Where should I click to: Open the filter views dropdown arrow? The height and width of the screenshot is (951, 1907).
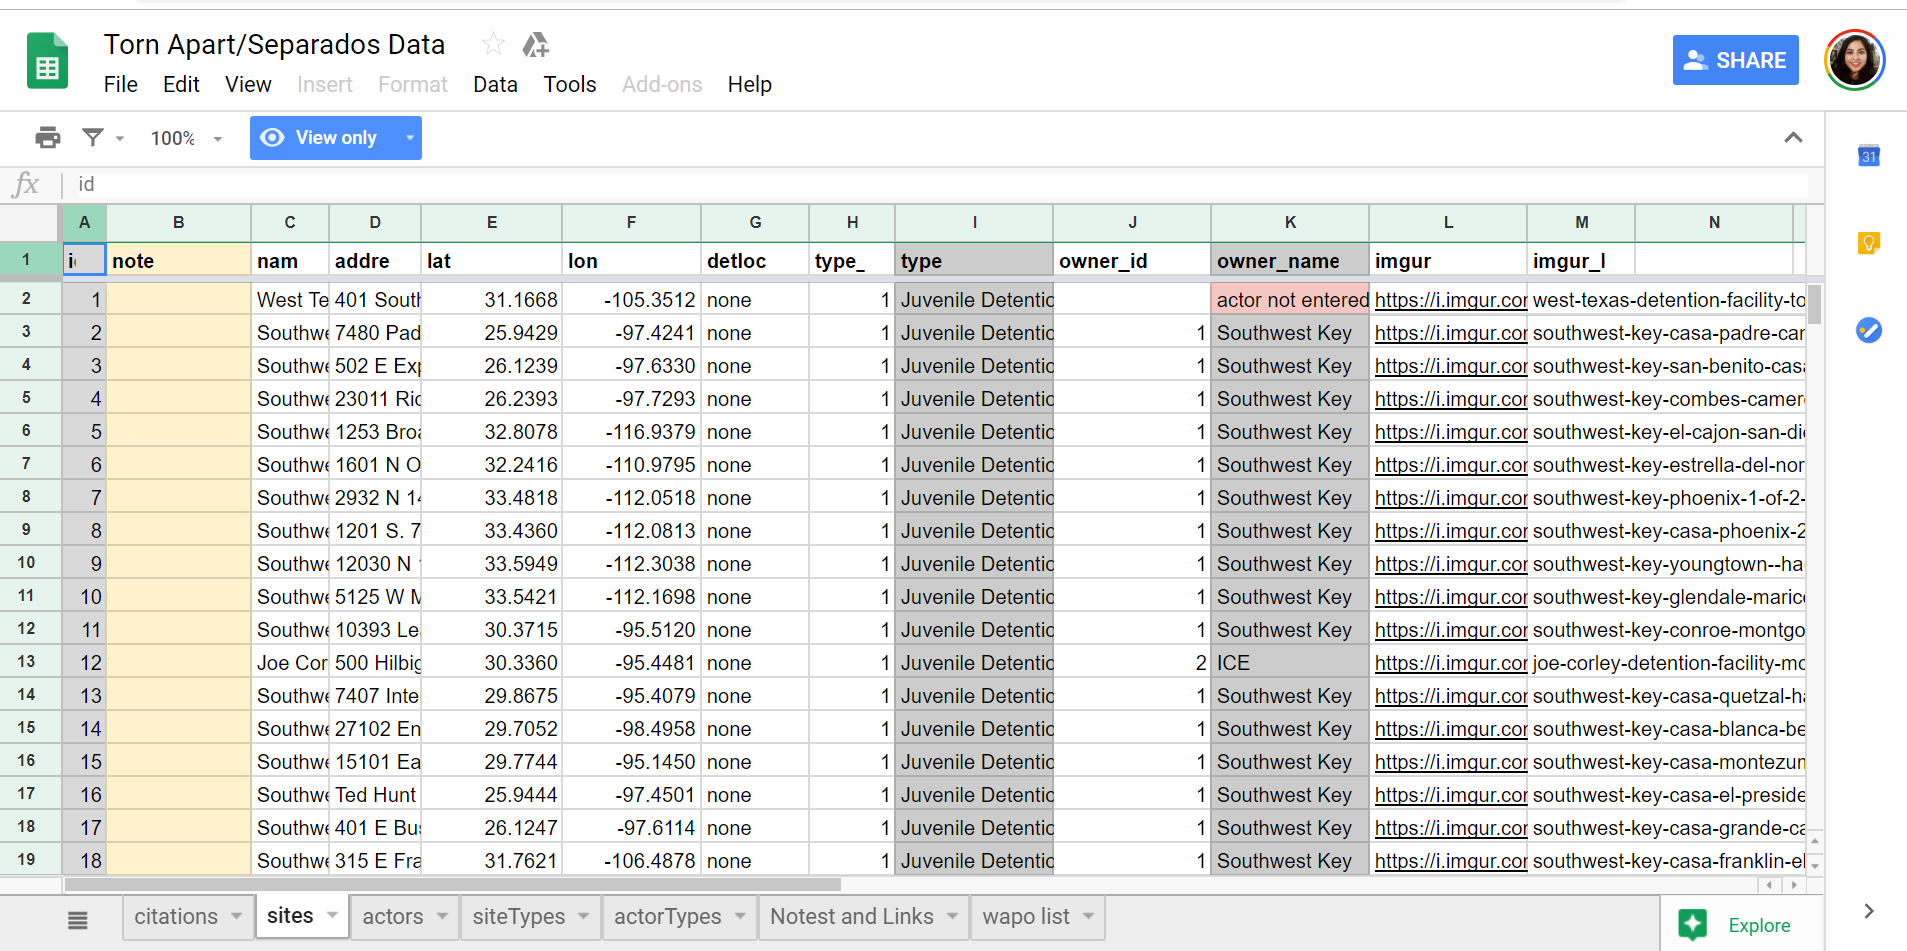point(120,139)
